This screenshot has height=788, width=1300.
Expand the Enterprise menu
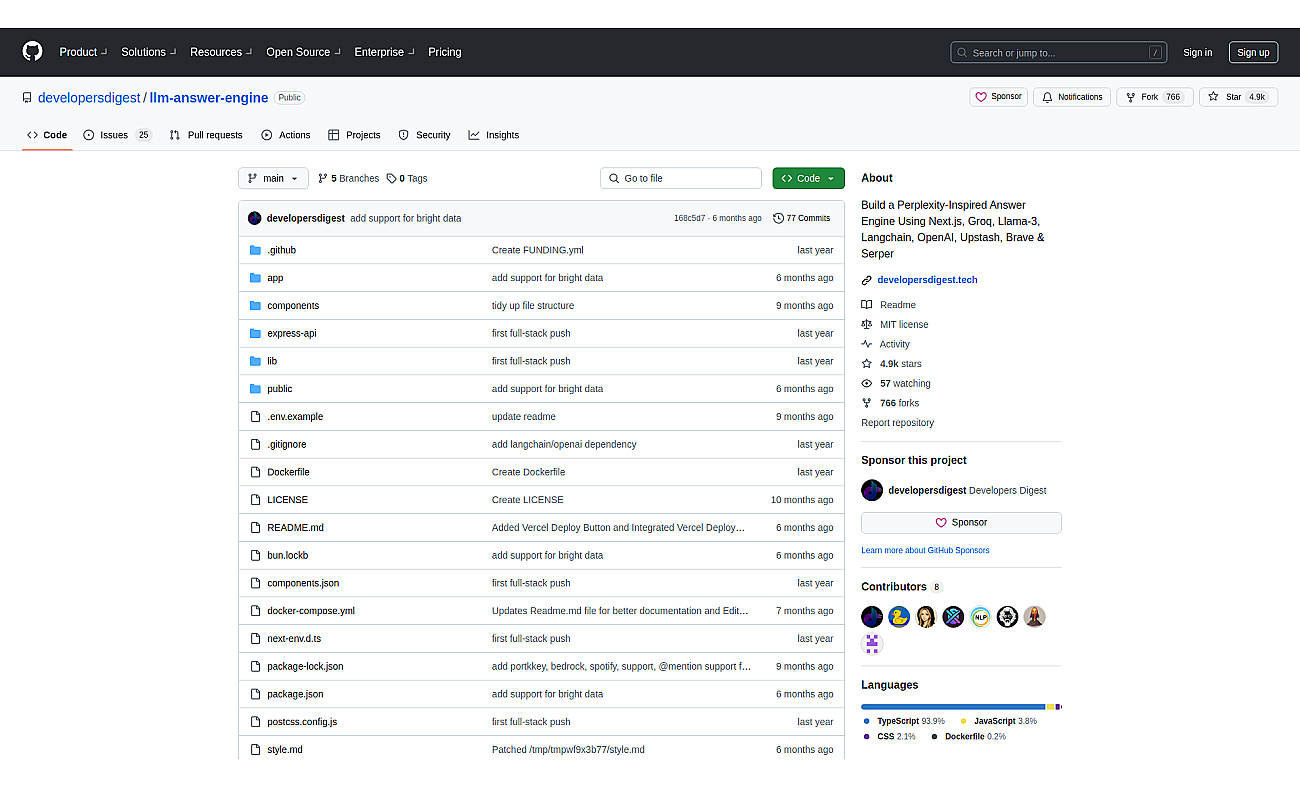click(x=383, y=52)
